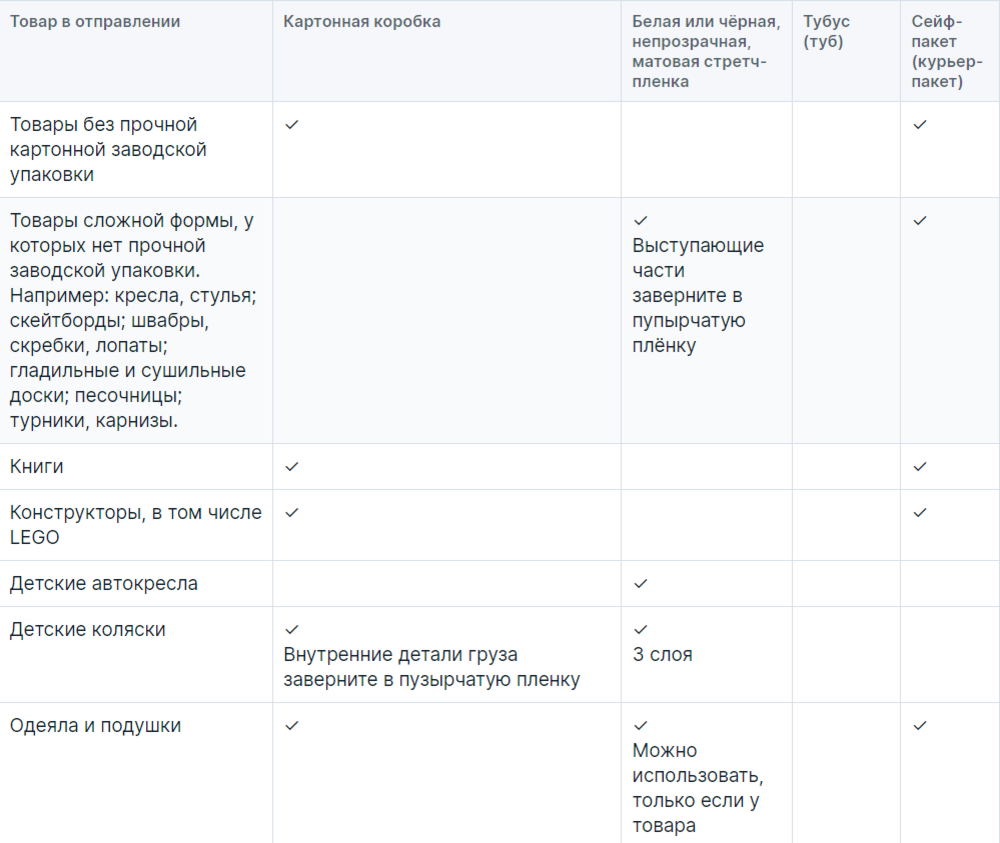
Task: Click 'Товар в отправлении' header cell
Action: point(95,22)
